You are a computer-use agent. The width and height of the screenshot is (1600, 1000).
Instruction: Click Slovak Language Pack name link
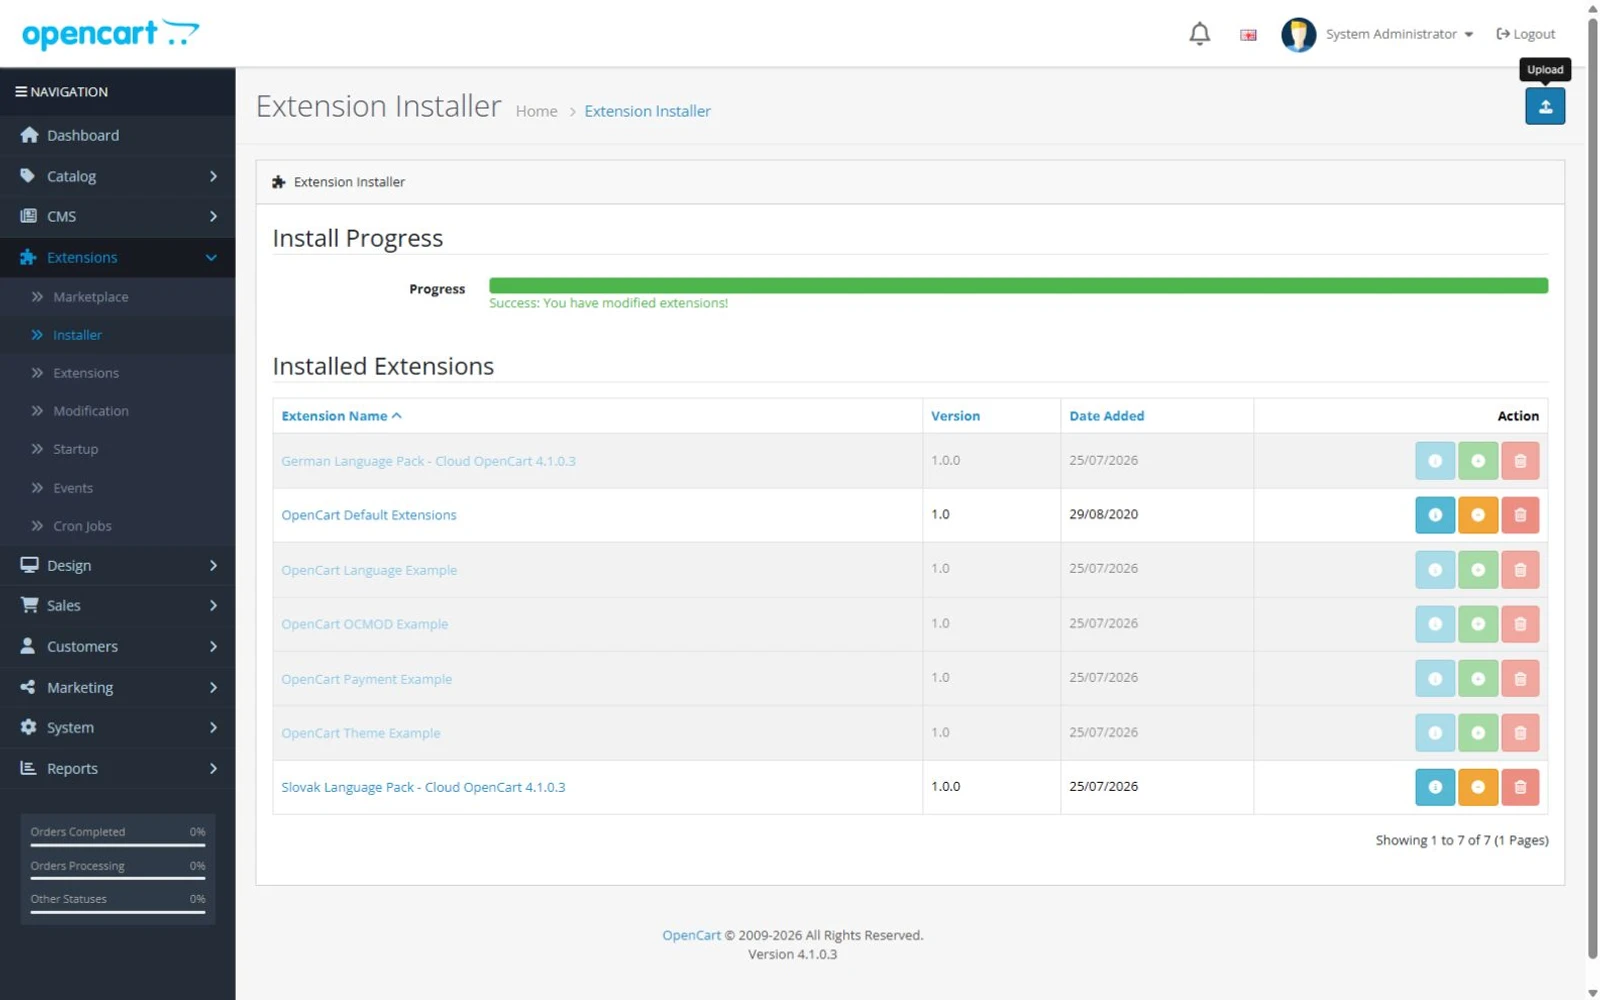click(423, 787)
